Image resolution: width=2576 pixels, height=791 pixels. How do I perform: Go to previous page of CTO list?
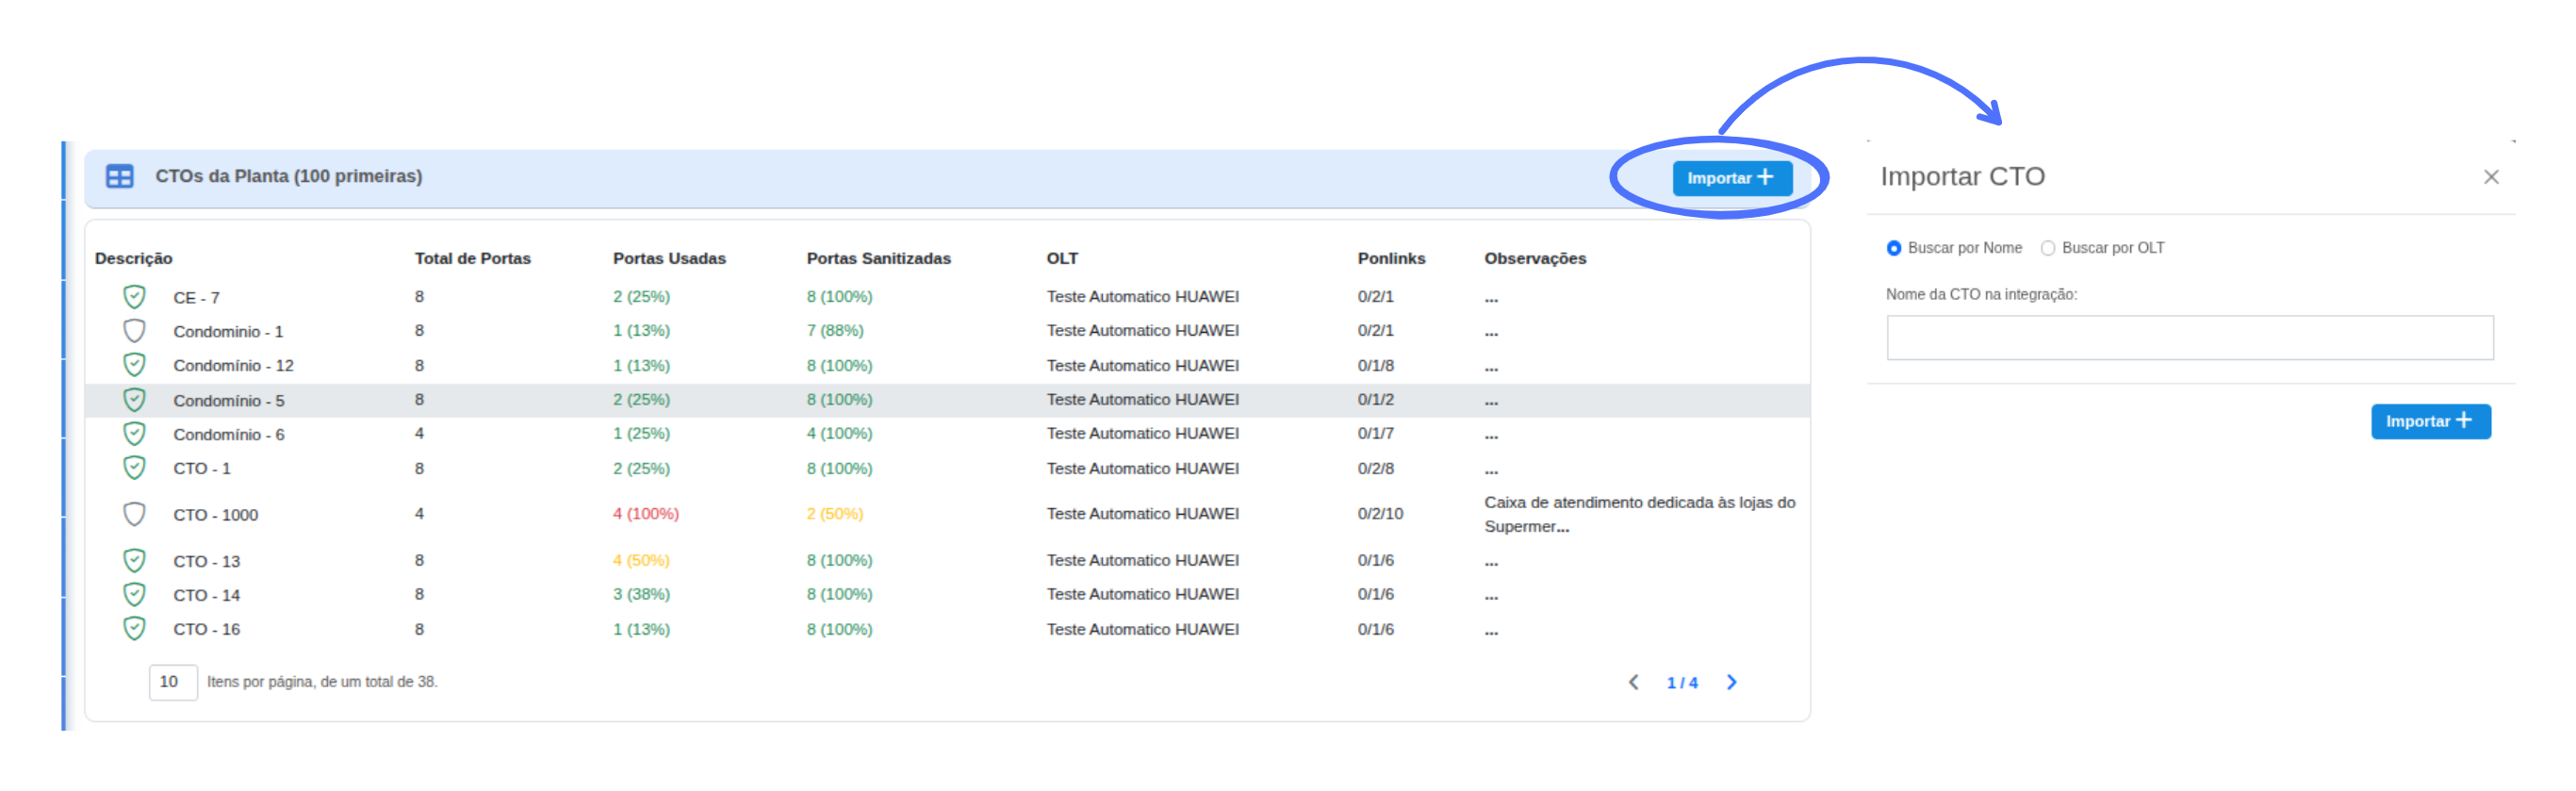point(1633,682)
